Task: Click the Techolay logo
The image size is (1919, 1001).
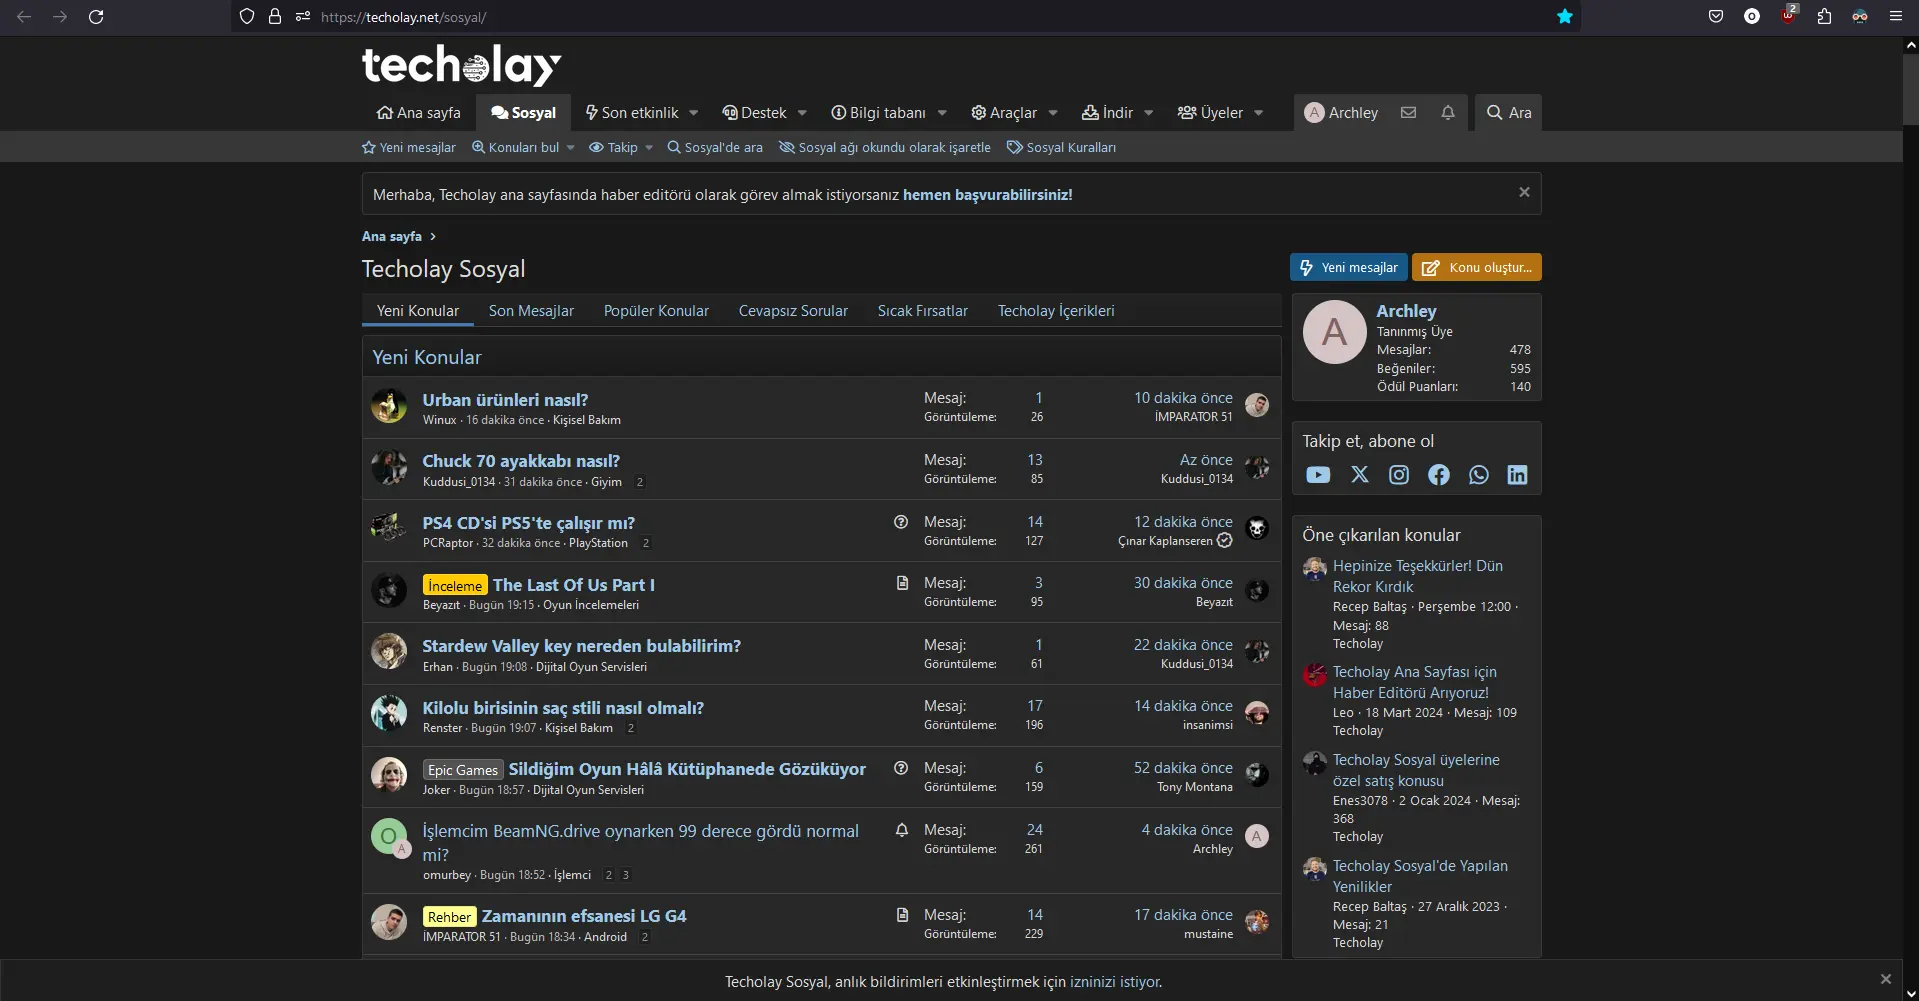Action: (462, 66)
